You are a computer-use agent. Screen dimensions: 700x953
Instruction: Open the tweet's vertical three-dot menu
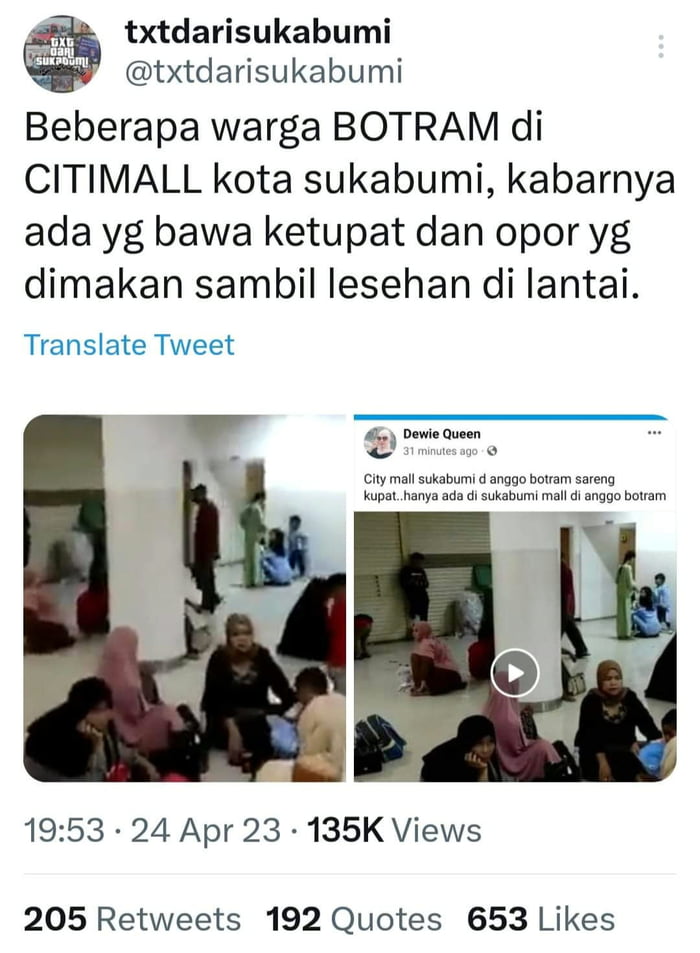pos(661,46)
